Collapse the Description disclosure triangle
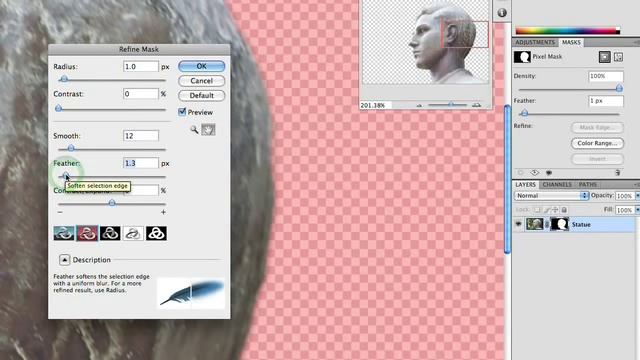The image size is (640, 360). (64, 260)
